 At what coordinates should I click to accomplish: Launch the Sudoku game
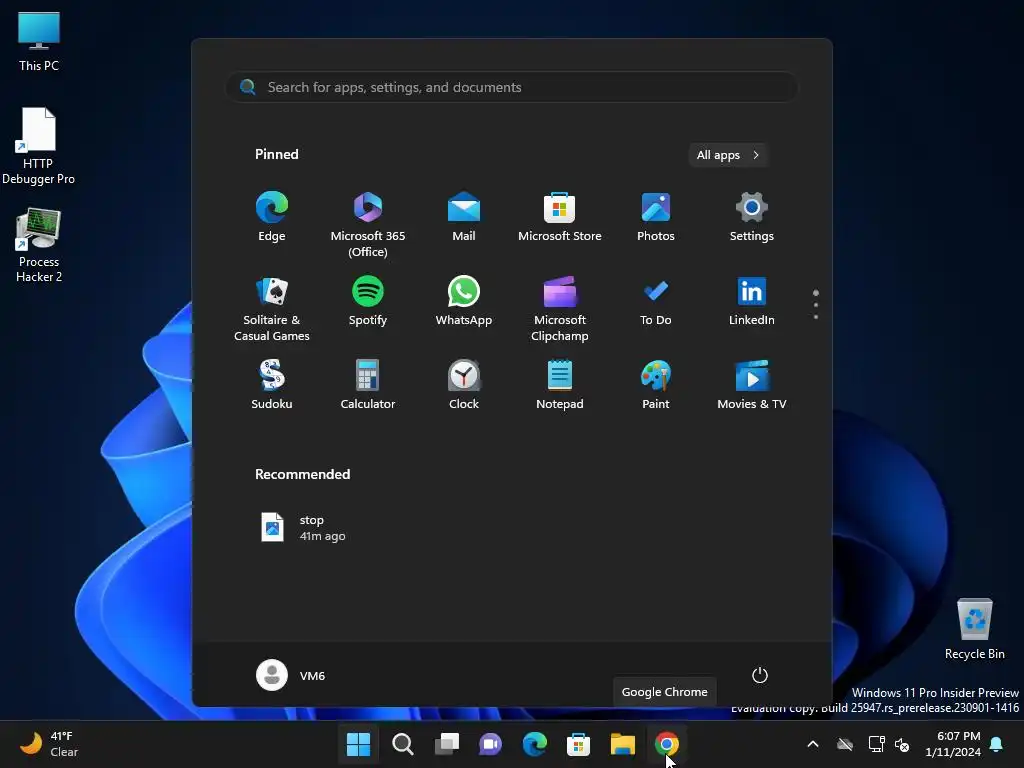272,385
